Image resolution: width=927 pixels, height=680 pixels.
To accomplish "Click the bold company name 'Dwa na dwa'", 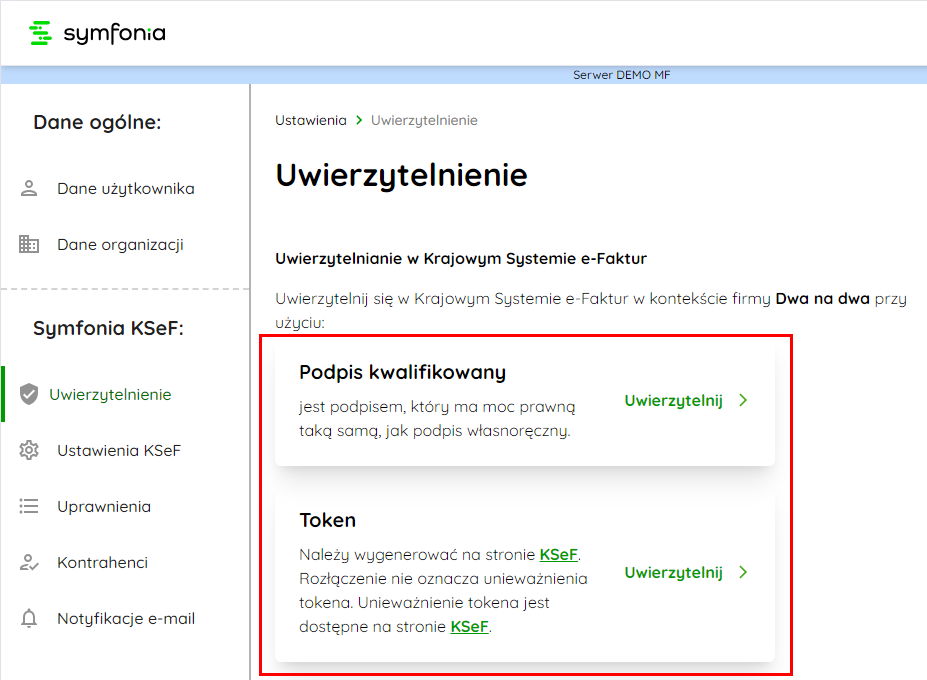I will tap(822, 299).
